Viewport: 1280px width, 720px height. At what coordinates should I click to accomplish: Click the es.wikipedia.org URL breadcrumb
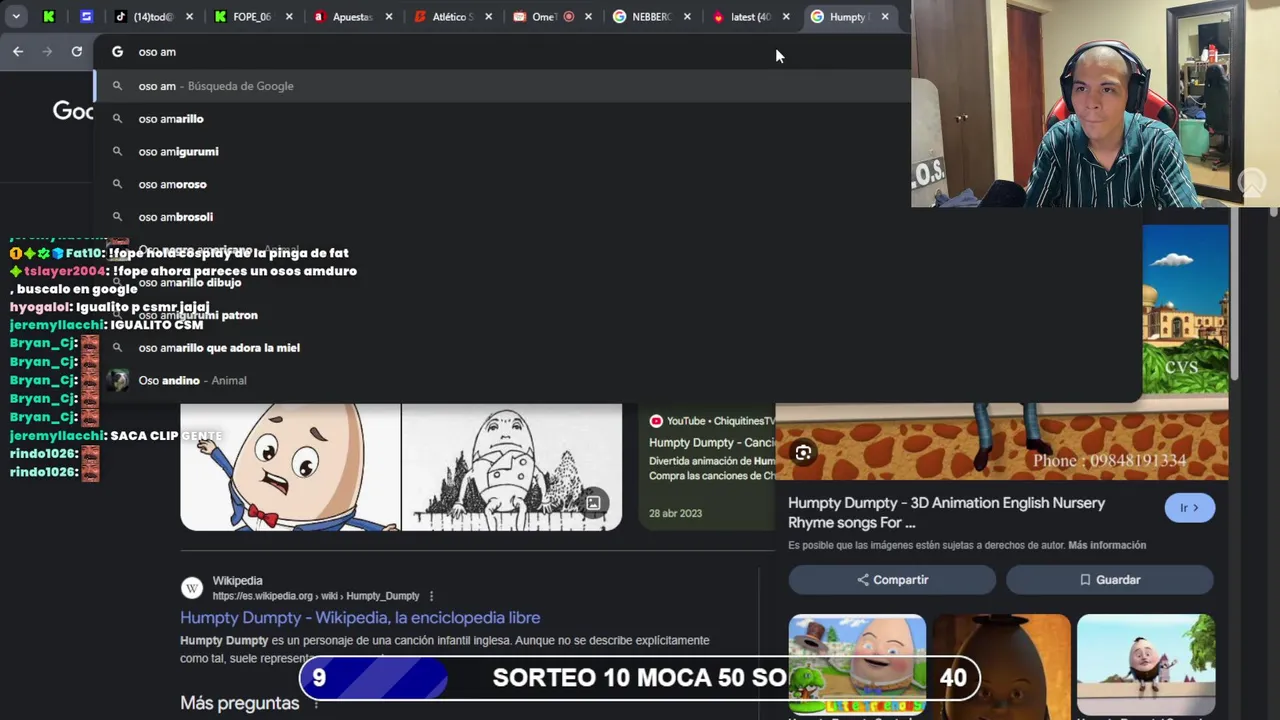pos(315,596)
